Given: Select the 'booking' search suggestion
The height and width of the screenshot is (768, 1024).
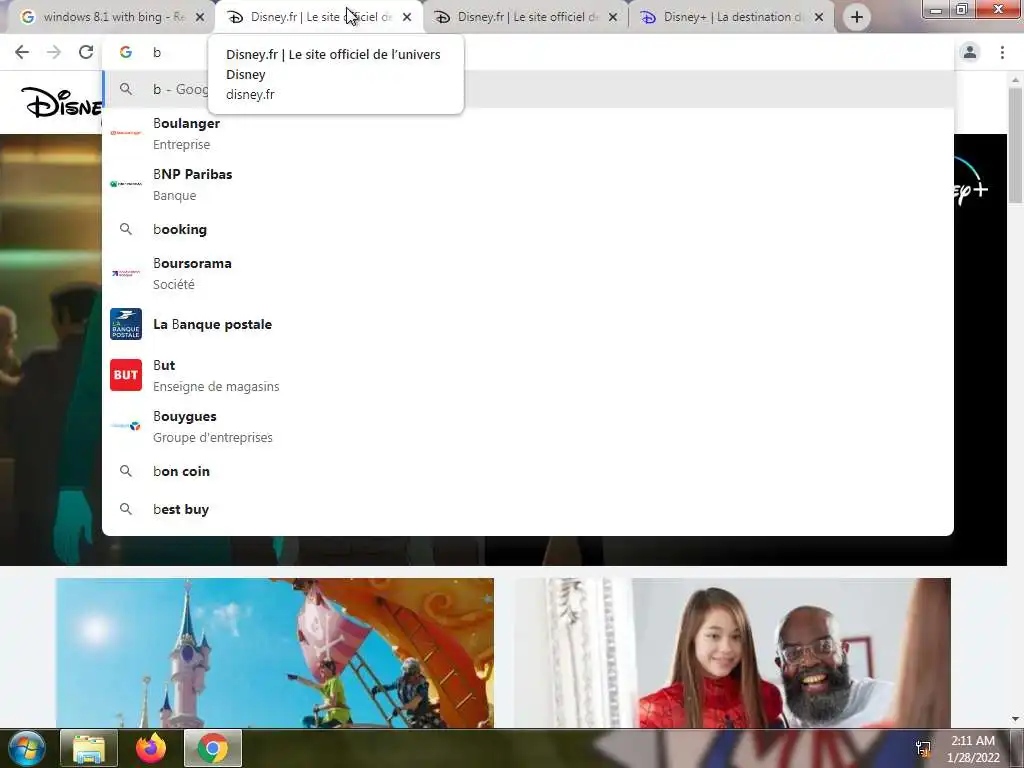Looking at the screenshot, I should pyautogui.click(x=528, y=229).
